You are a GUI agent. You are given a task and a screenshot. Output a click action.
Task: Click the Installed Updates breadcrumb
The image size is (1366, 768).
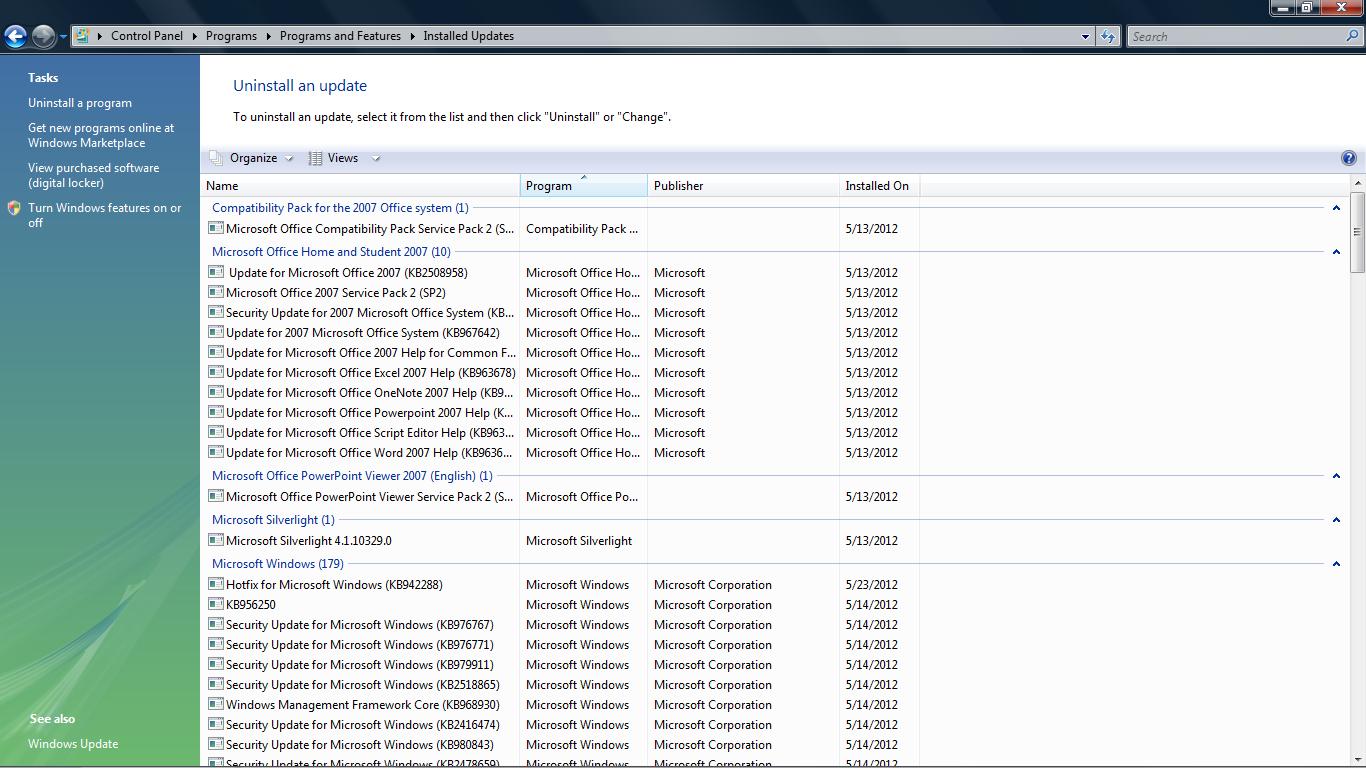point(468,36)
